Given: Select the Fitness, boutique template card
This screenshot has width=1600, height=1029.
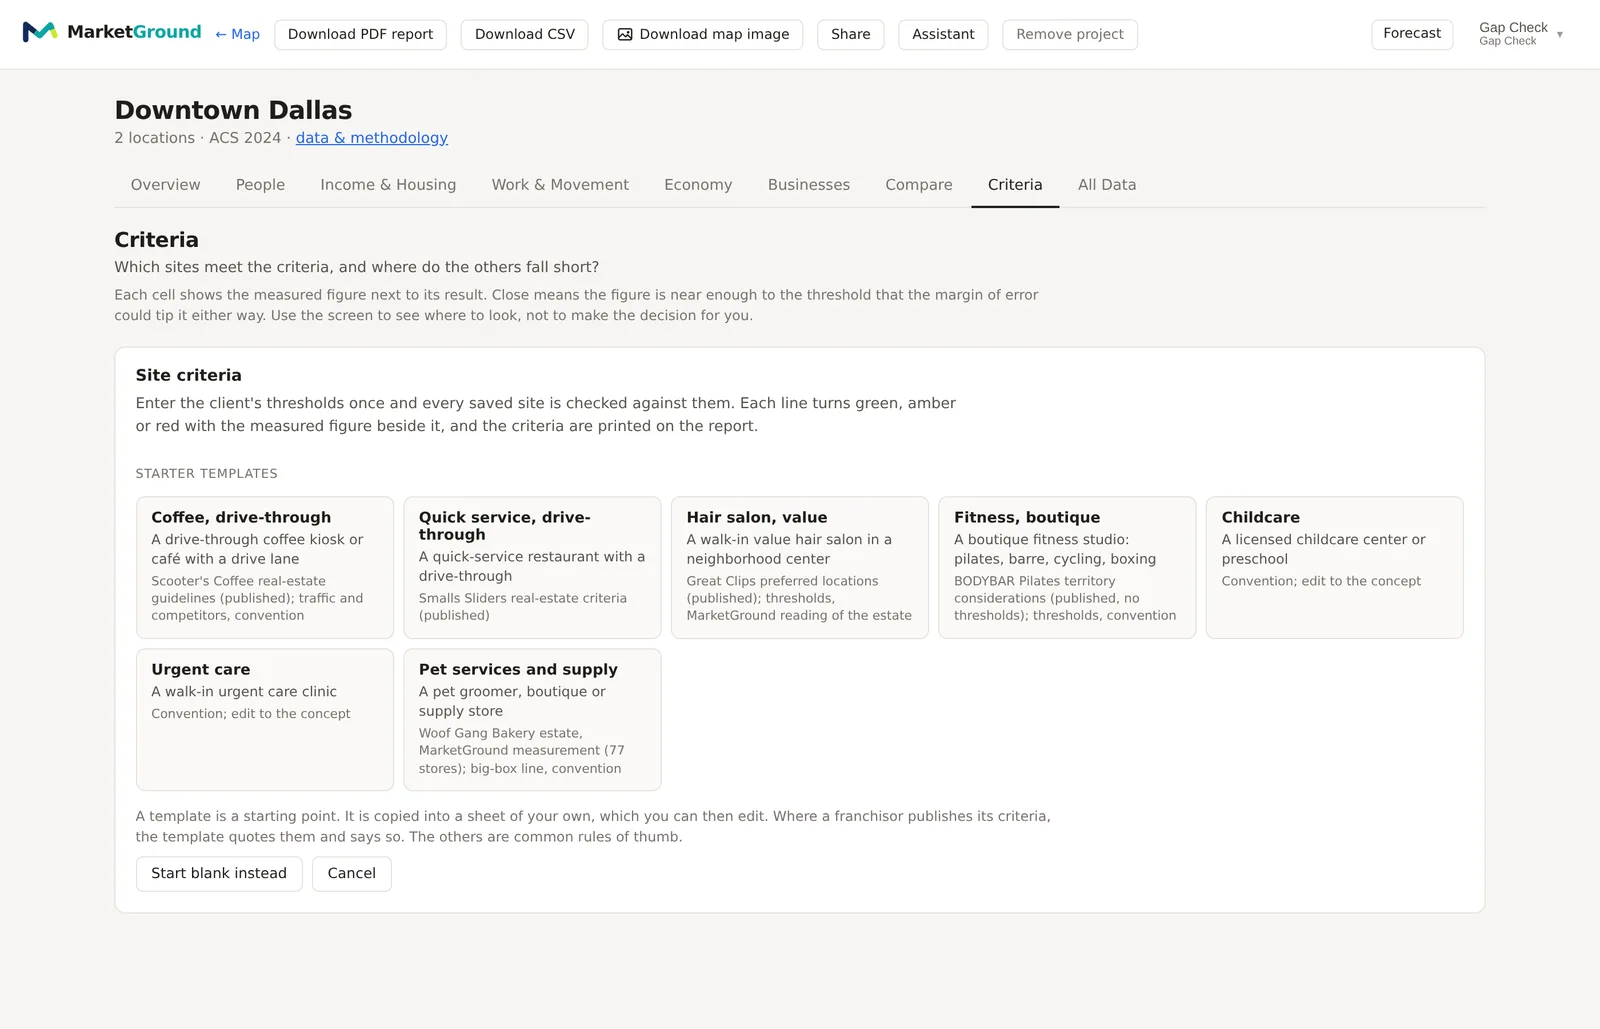Looking at the screenshot, I should [x=1067, y=567].
